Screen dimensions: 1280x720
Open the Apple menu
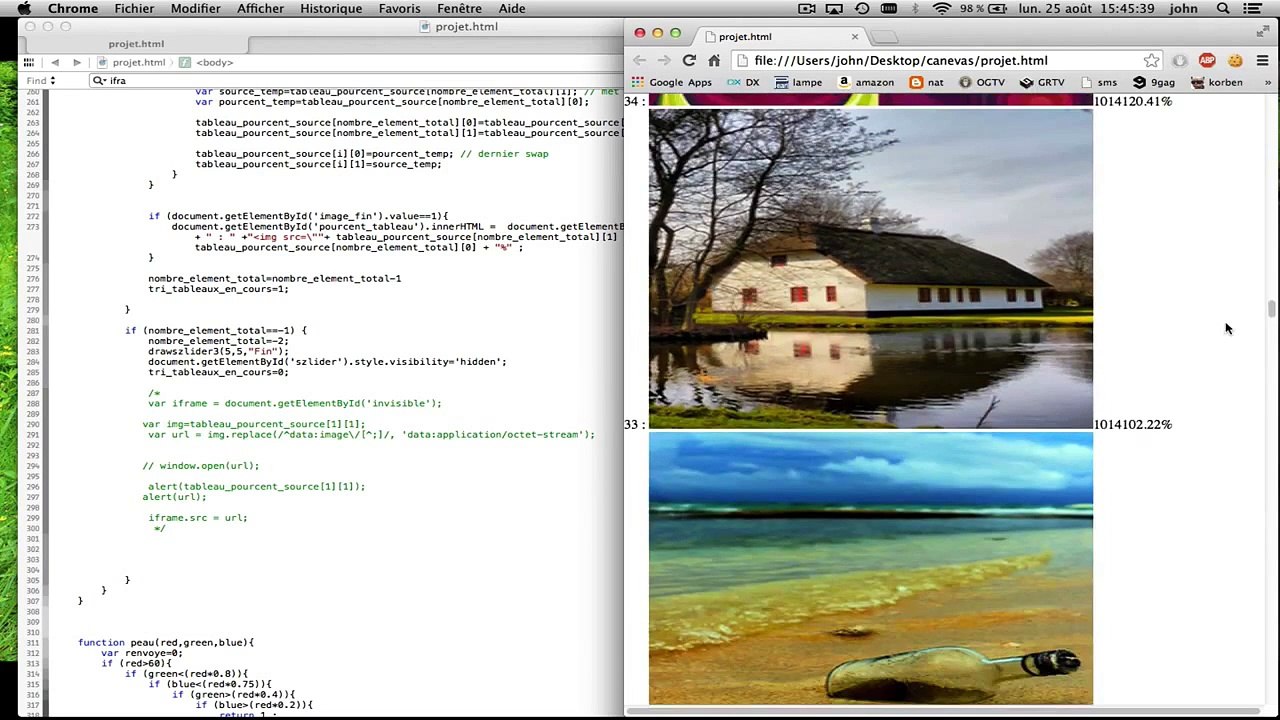point(25,9)
